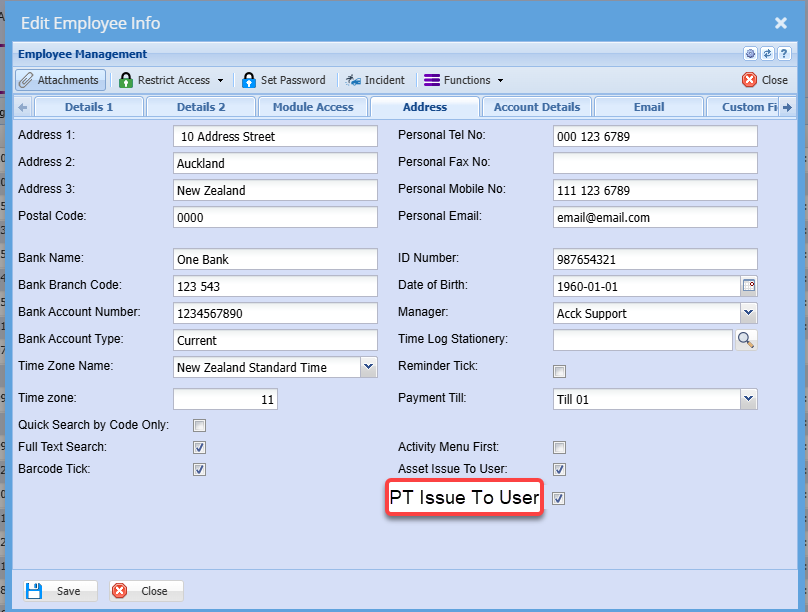808x612 pixels.
Task: Open the Date of Birth calendar picker
Action: [748, 285]
